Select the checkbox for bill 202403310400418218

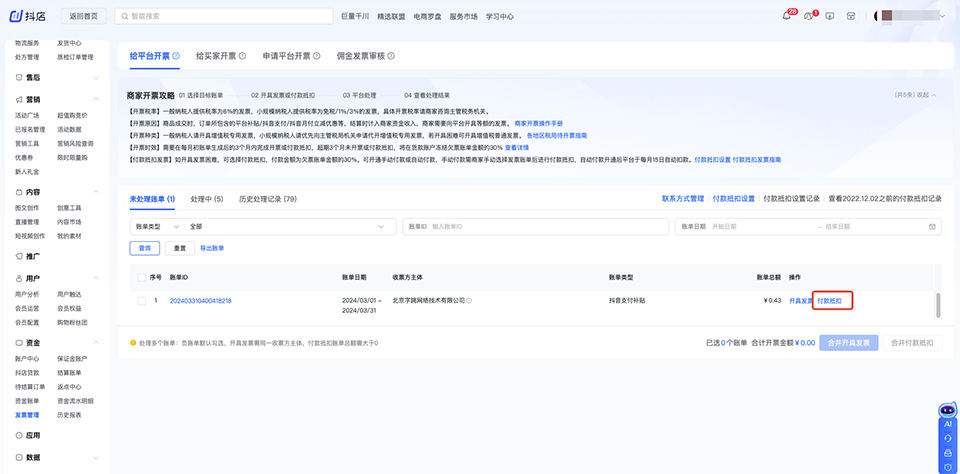click(x=140, y=300)
